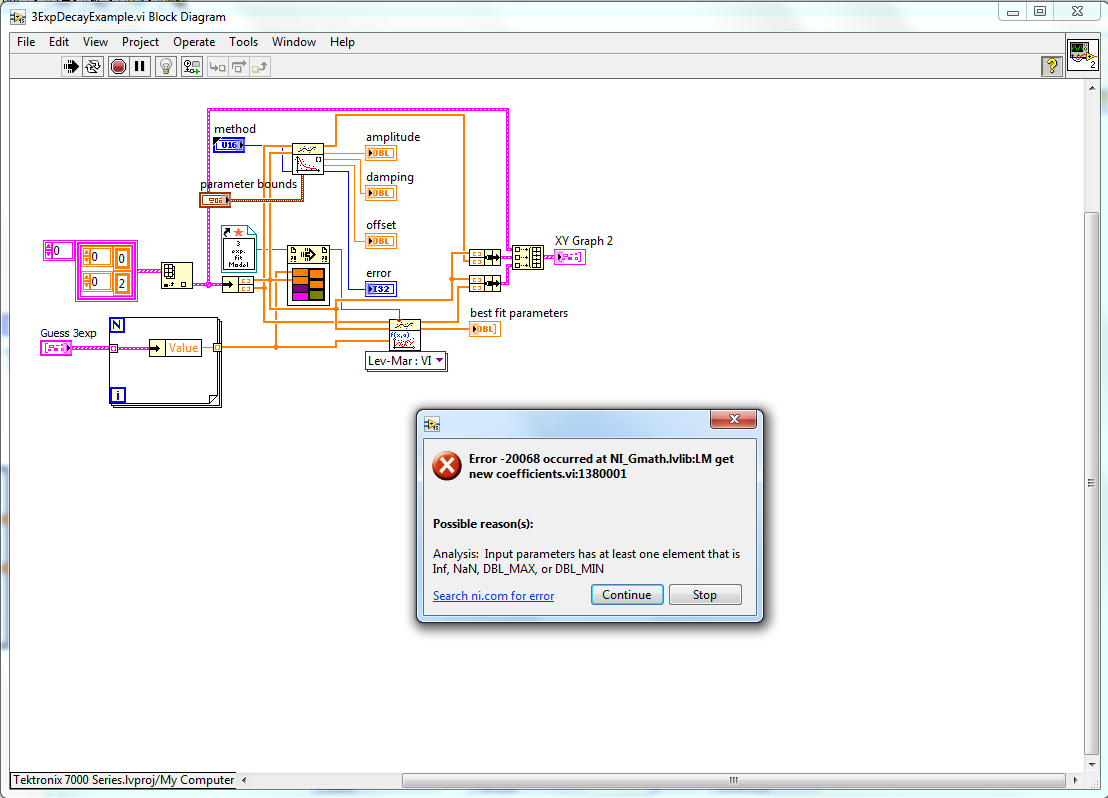Click the horizontal scrollbar thumb
Viewport: 1108px width, 798px height.
(733, 780)
